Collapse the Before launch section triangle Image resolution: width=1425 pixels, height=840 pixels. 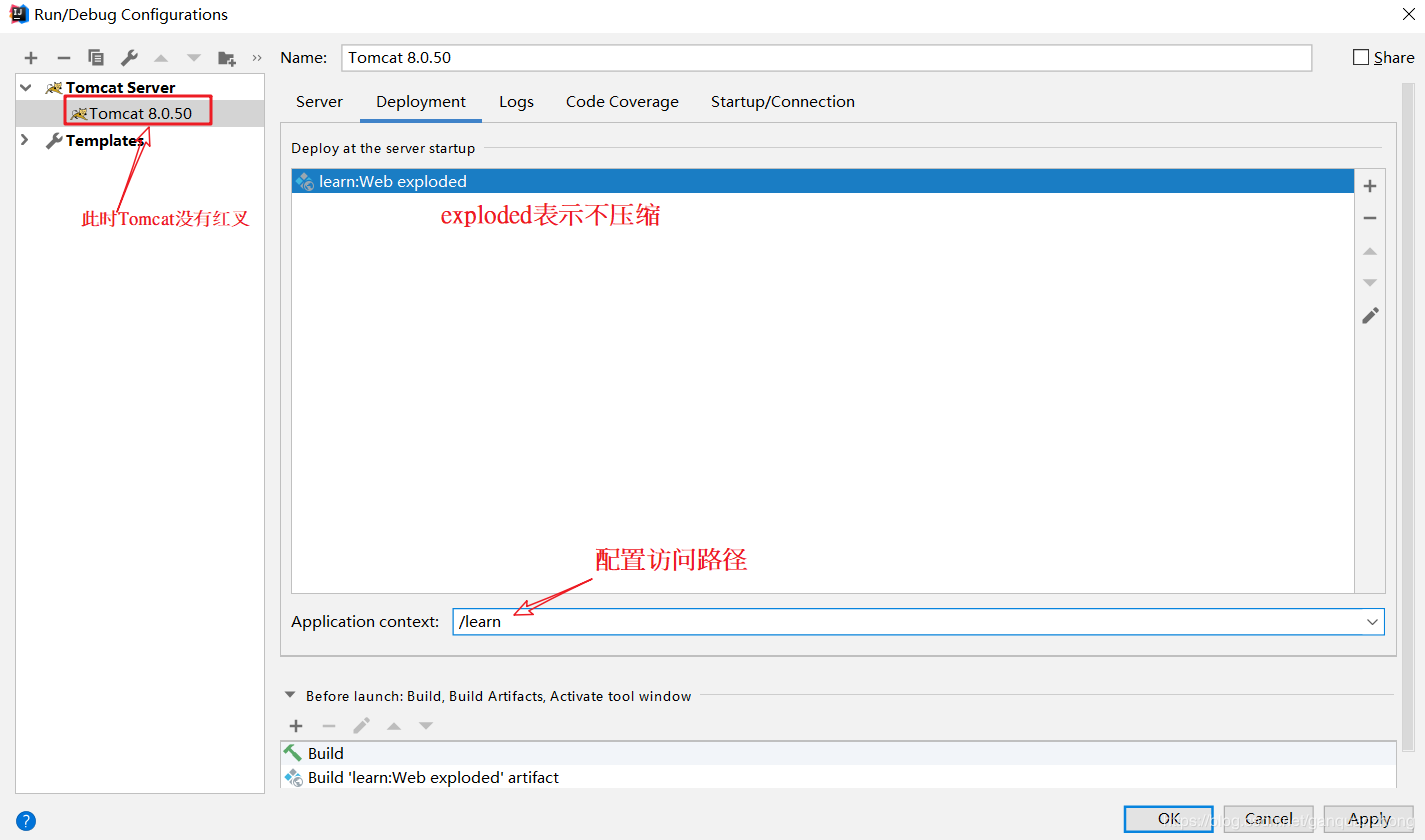click(290, 695)
